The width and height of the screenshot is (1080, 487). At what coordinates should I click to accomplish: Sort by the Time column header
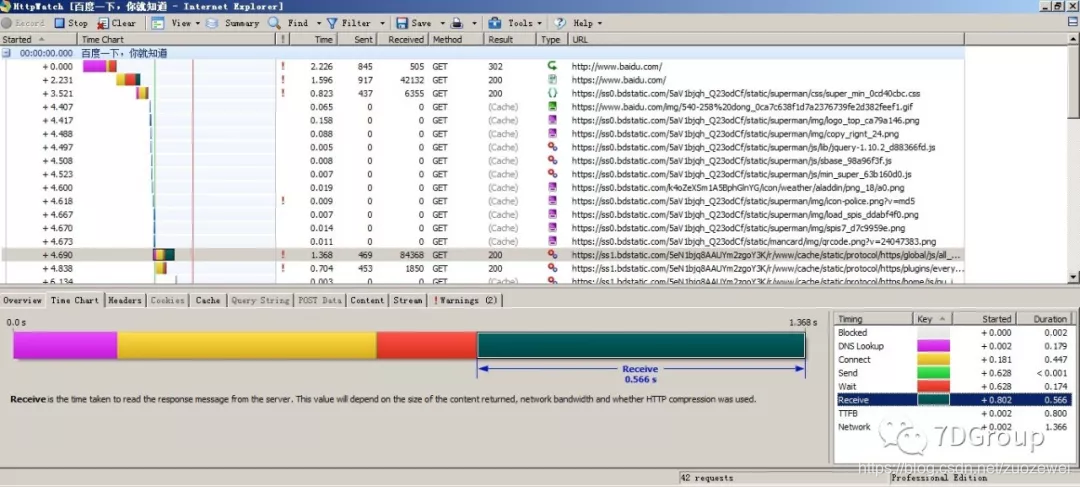coord(313,39)
